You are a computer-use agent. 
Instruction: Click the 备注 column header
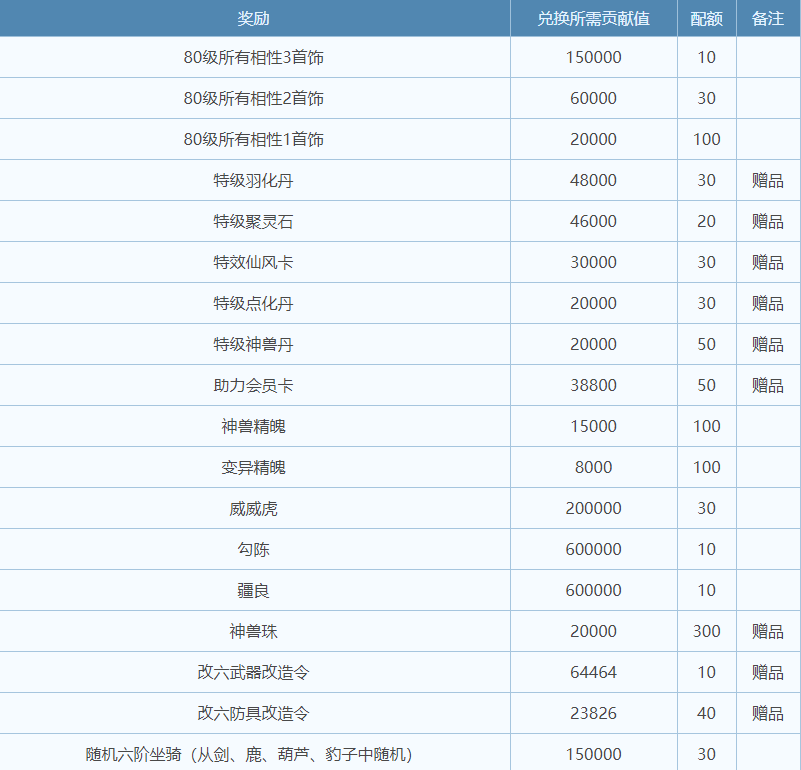[767, 18]
